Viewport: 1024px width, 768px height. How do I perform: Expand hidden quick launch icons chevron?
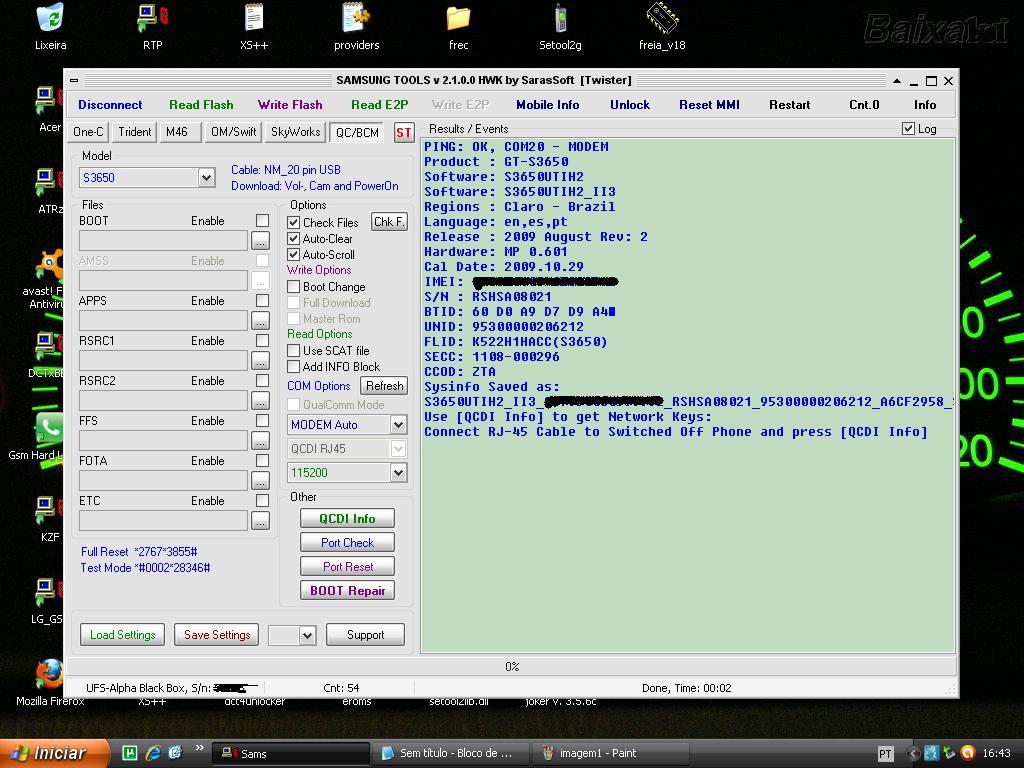tap(199, 748)
